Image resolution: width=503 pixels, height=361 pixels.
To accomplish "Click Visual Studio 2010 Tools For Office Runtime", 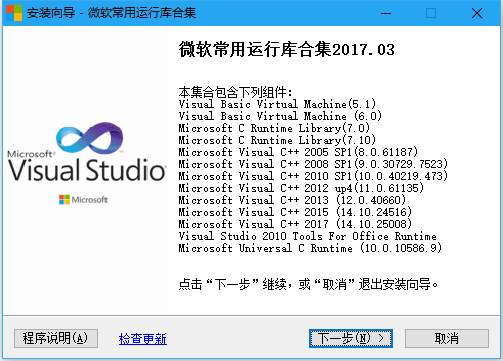I will tap(307, 236).
